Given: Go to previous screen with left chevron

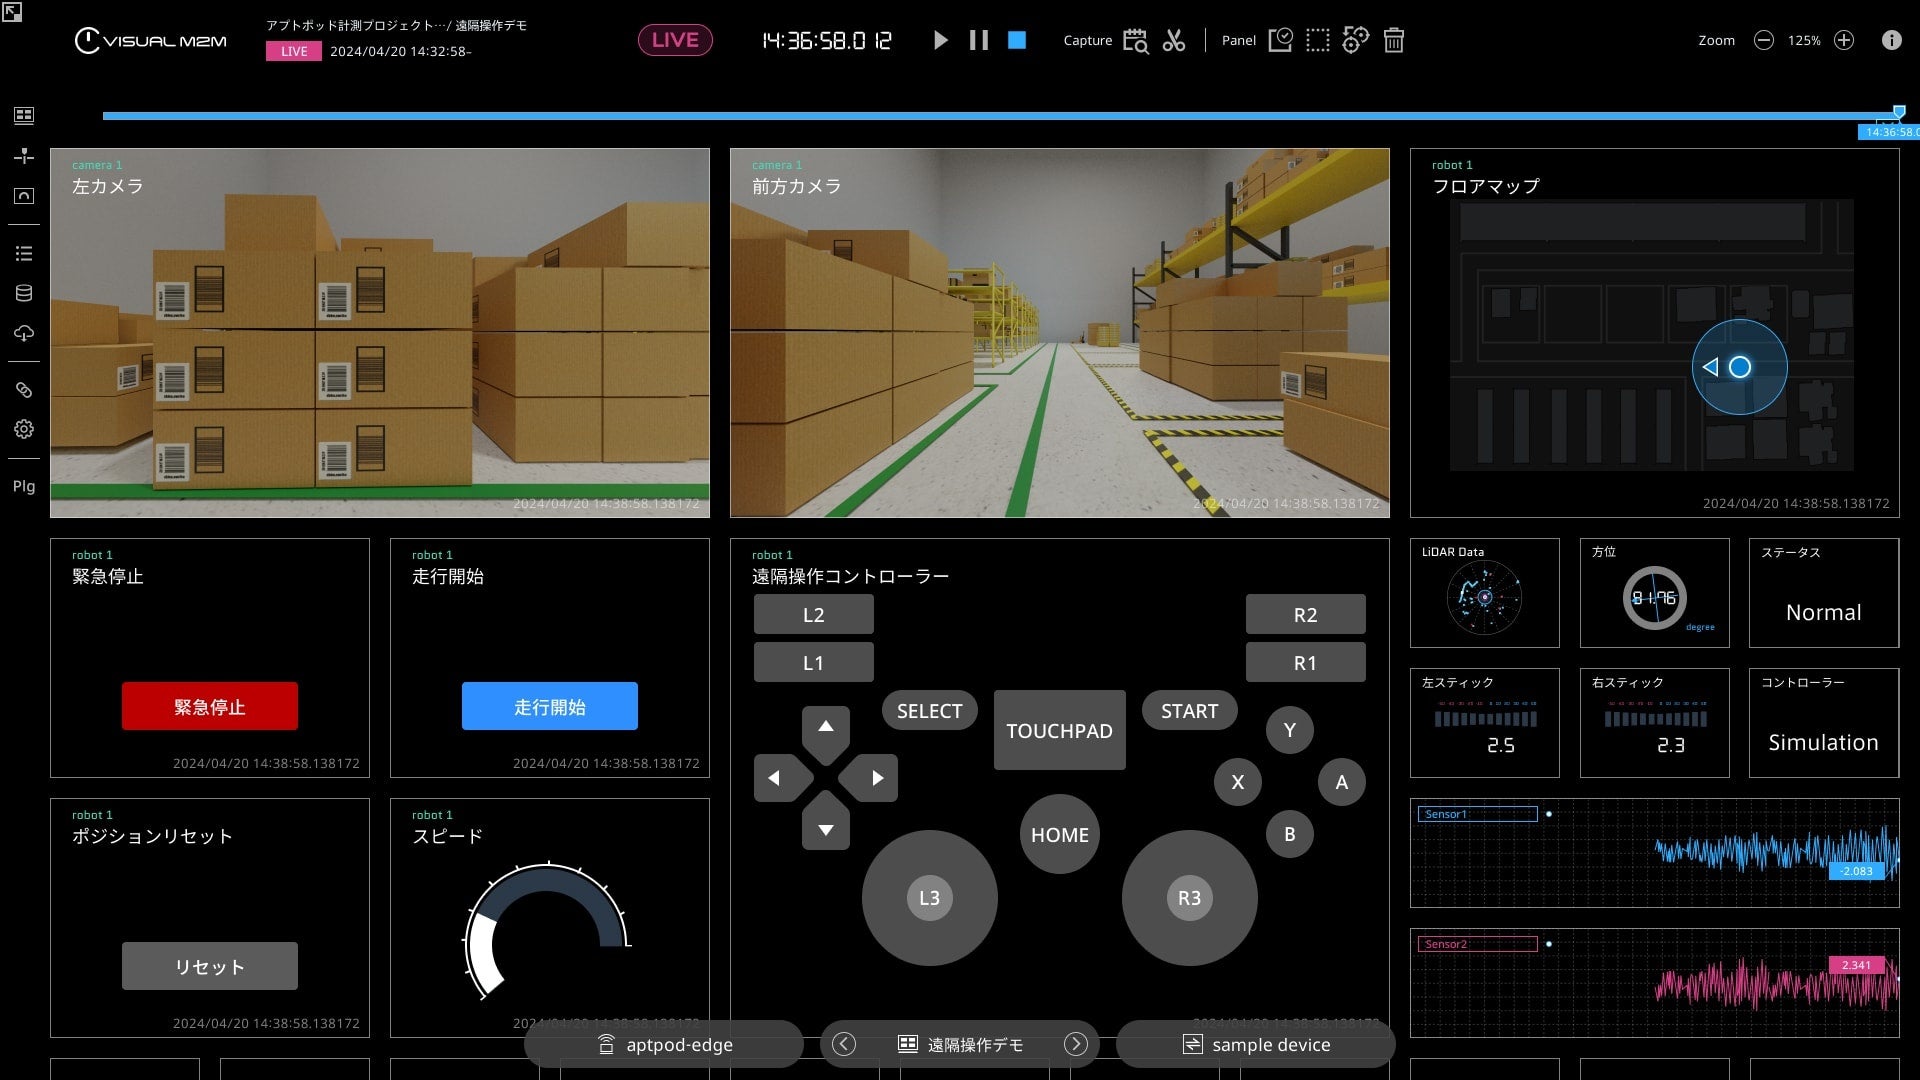Looking at the screenshot, I should click(844, 1044).
